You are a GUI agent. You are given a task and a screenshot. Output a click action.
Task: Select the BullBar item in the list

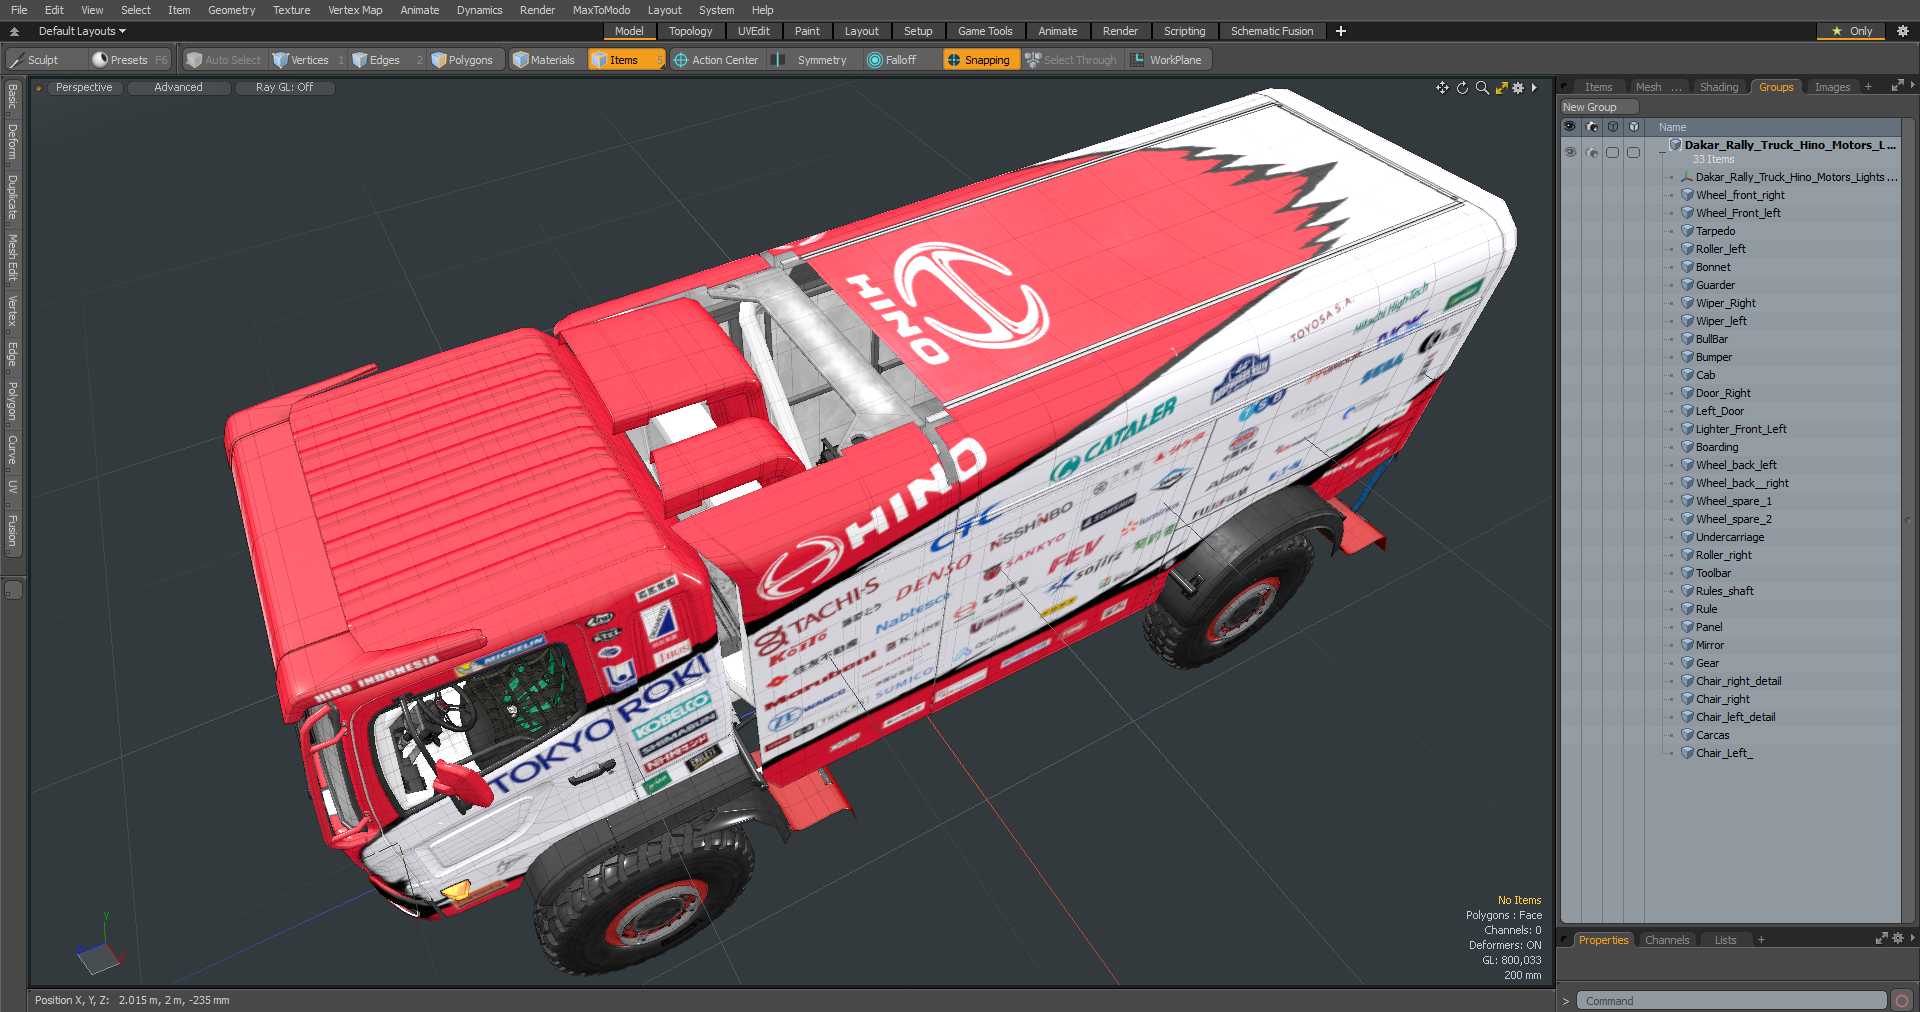click(1712, 339)
